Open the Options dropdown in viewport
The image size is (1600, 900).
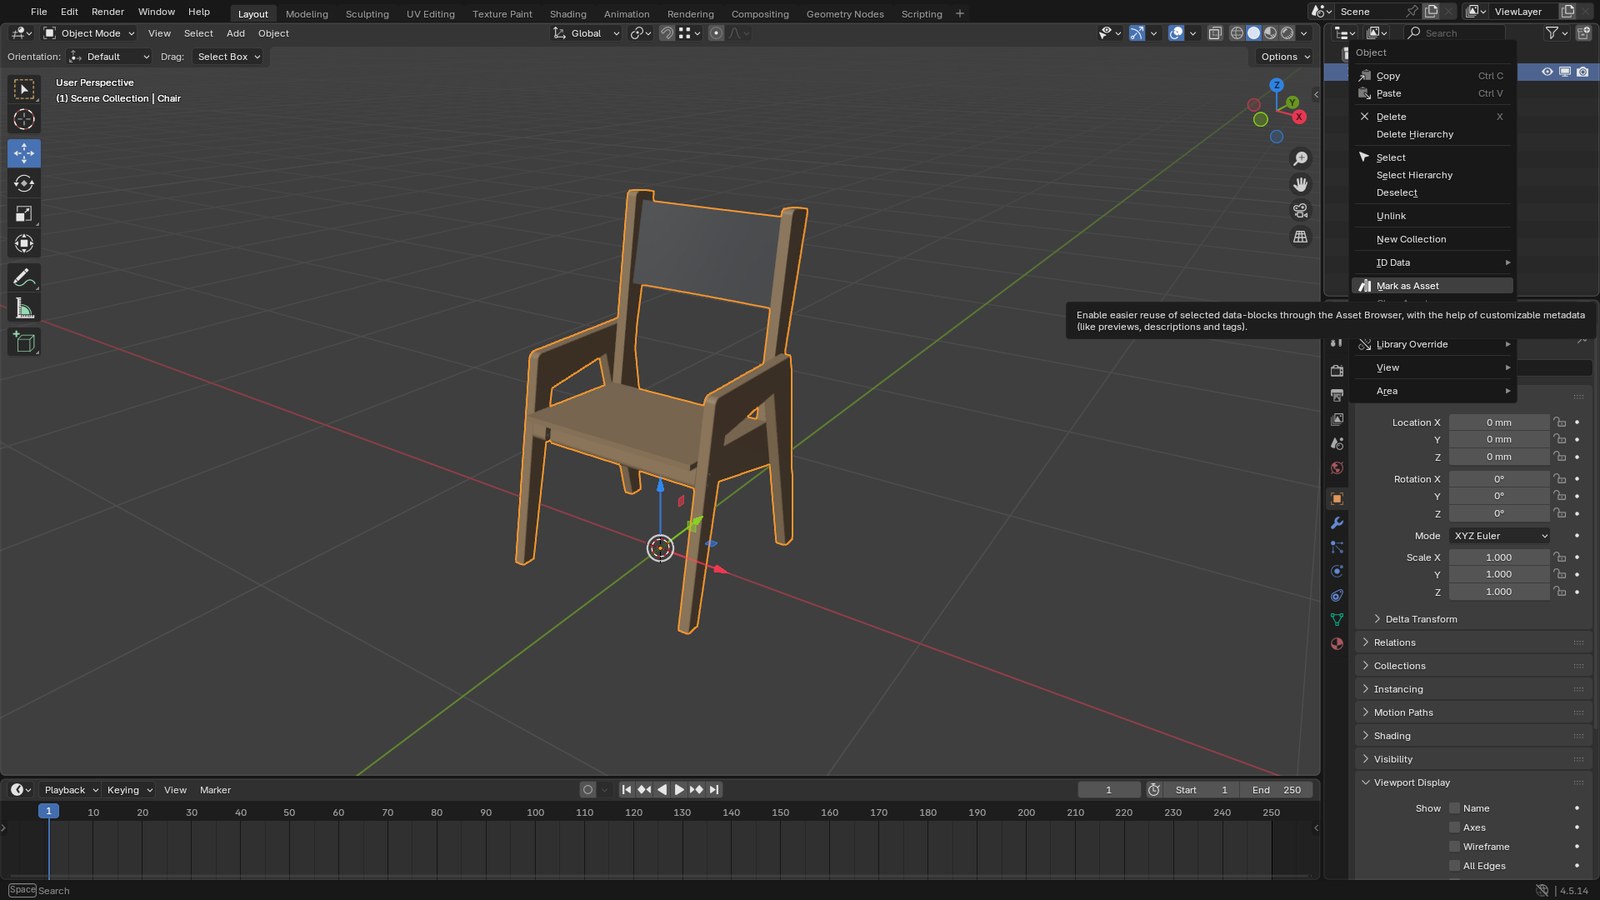tap(1285, 57)
